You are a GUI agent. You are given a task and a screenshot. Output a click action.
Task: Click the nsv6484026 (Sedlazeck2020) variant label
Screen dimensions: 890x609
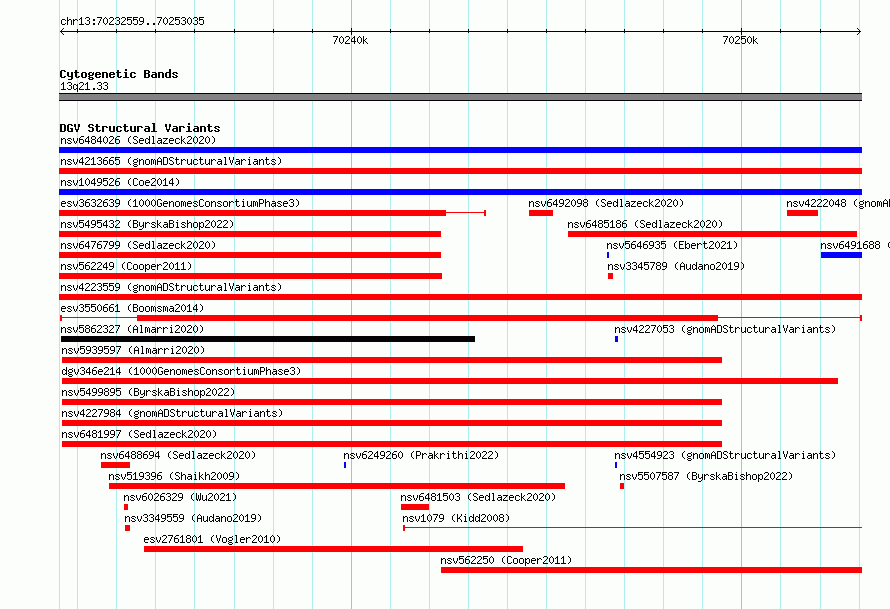click(x=138, y=140)
